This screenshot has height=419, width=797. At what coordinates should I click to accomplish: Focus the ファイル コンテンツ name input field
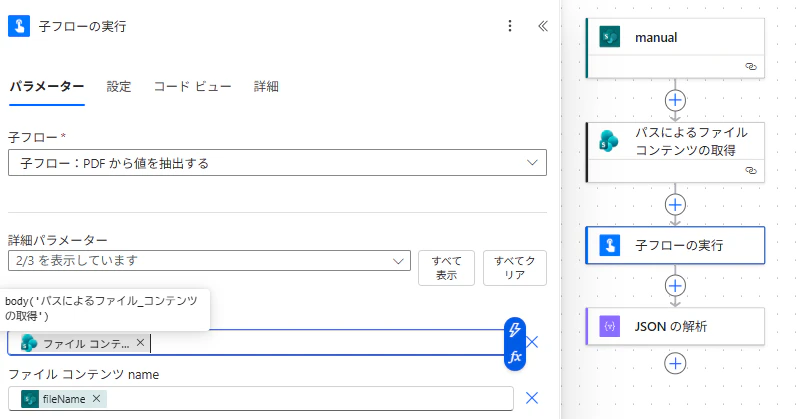261,399
